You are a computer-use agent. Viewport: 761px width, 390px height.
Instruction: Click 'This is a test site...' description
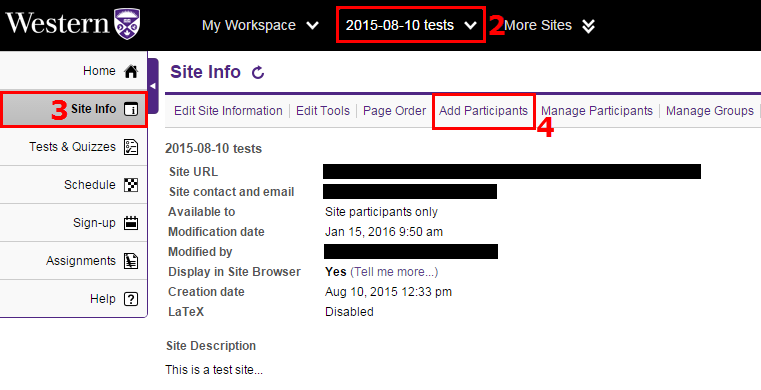pyautogui.click(x=214, y=370)
